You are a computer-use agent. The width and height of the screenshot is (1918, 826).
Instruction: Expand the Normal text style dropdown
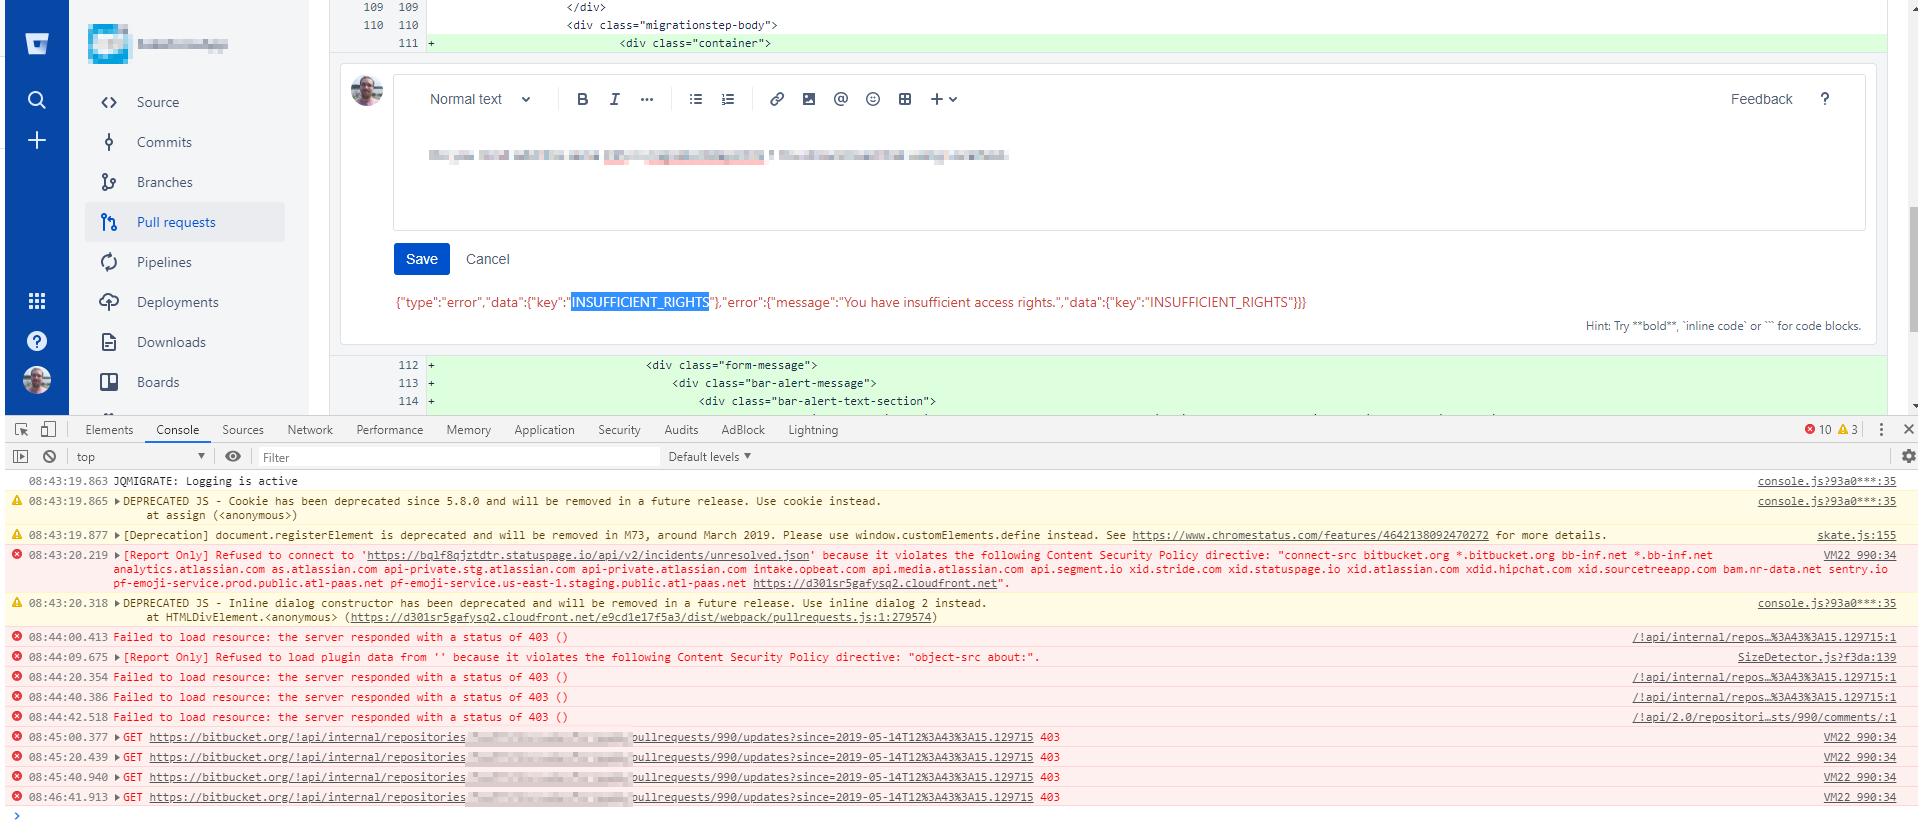click(x=480, y=99)
